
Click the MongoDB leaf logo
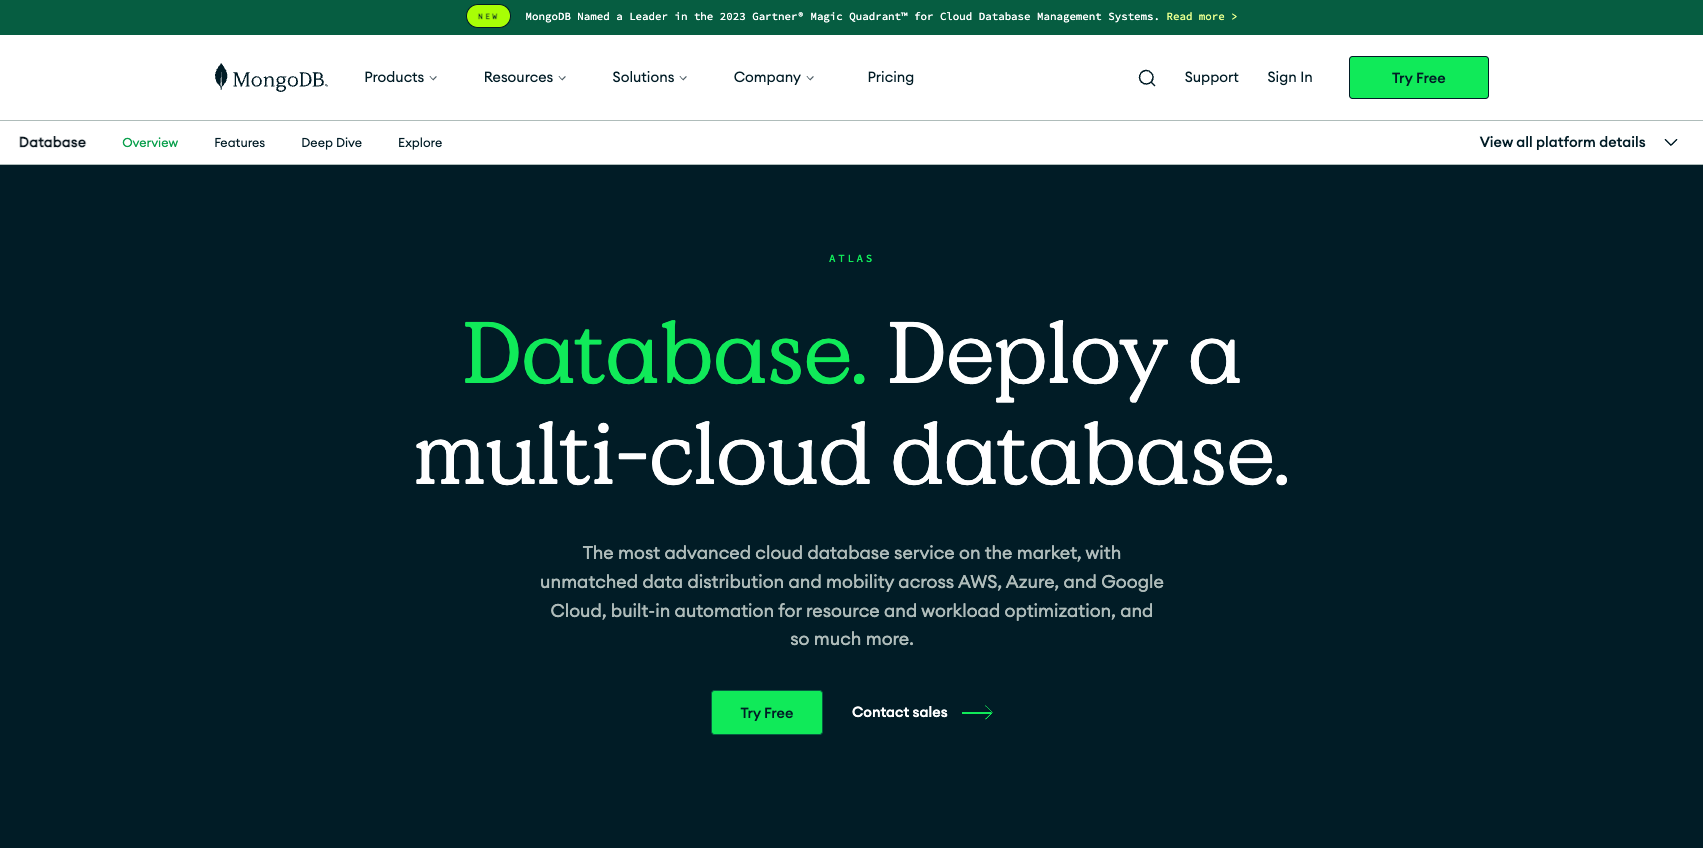click(270, 78)
